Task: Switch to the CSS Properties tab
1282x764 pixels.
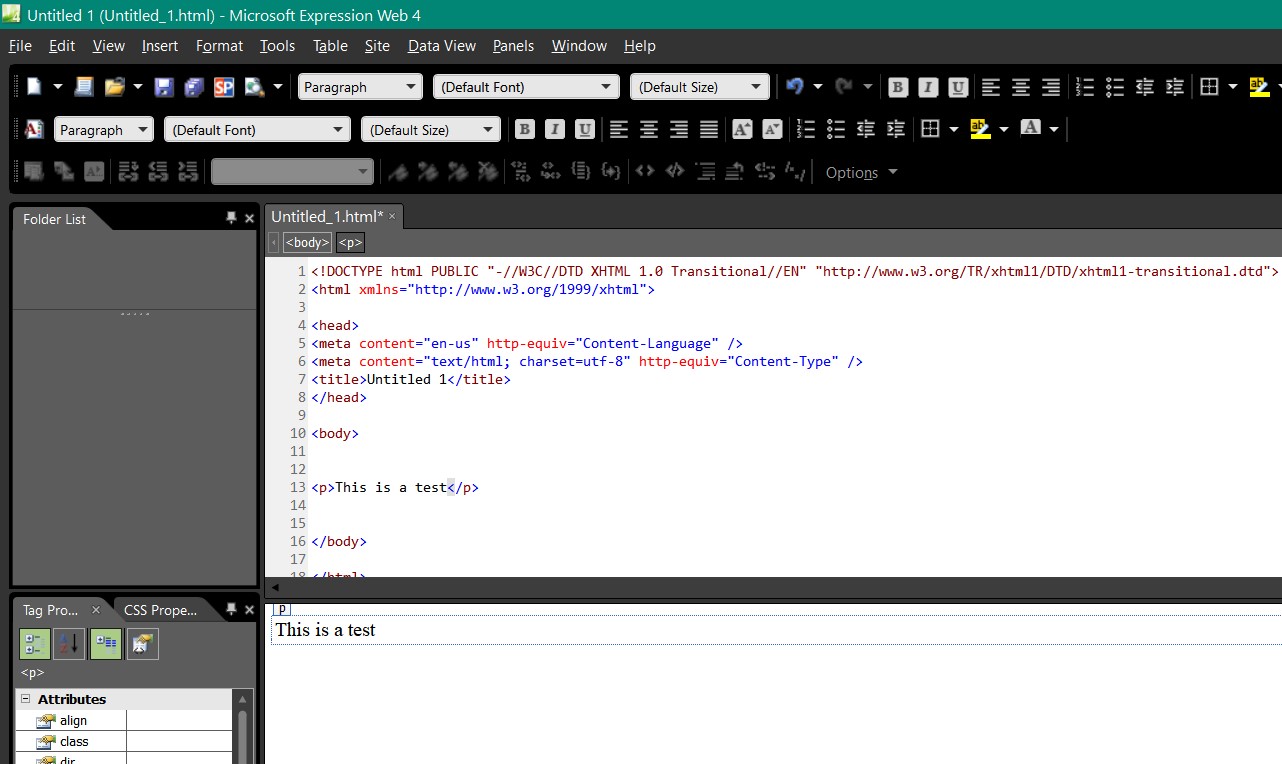Action: click(161, 610)
